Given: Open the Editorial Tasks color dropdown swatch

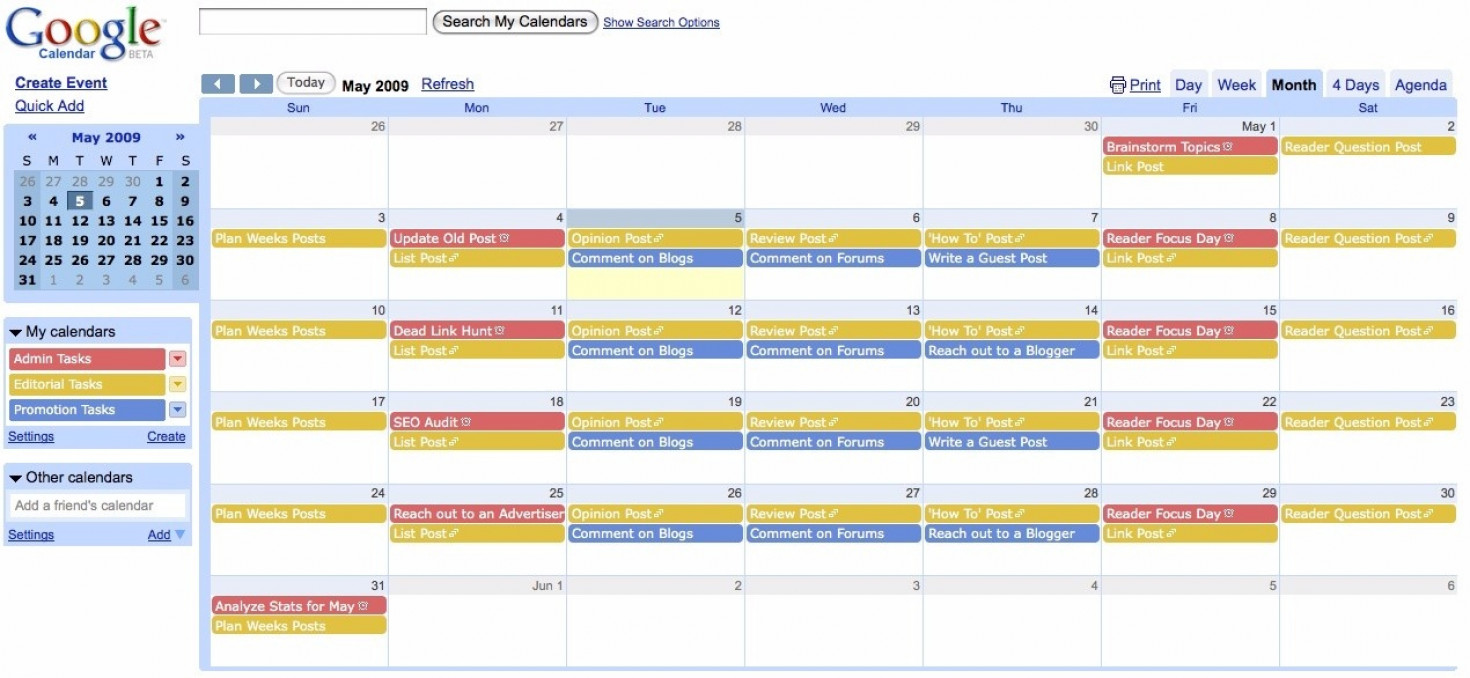Looking at the screenshot, I should pos(177,384).
